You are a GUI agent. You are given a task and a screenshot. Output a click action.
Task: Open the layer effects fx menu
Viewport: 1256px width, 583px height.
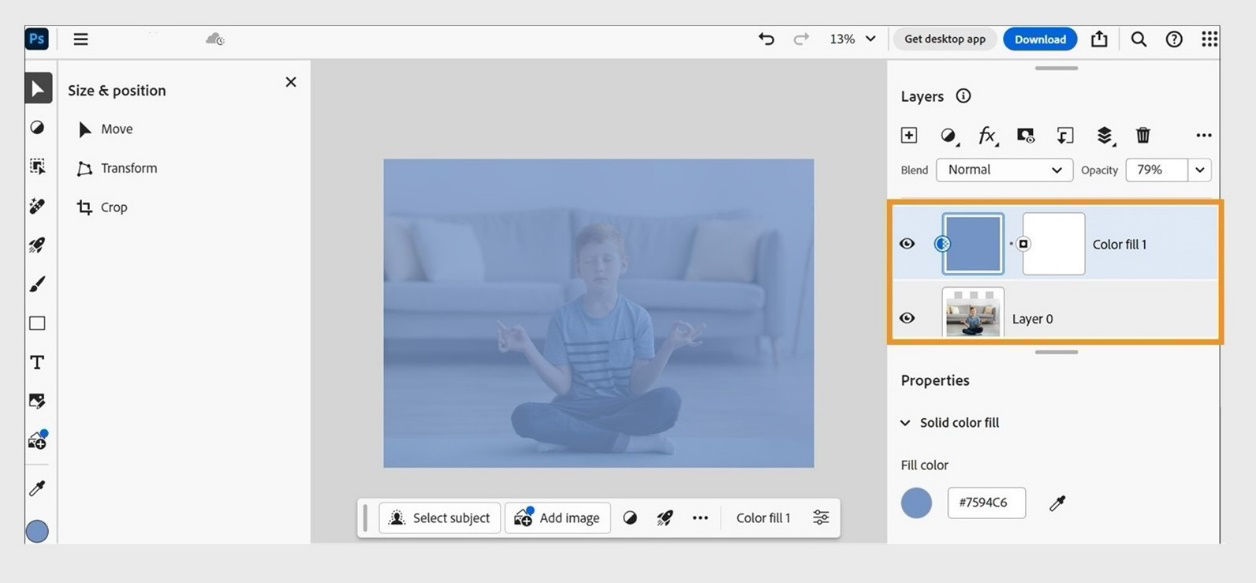987,134
